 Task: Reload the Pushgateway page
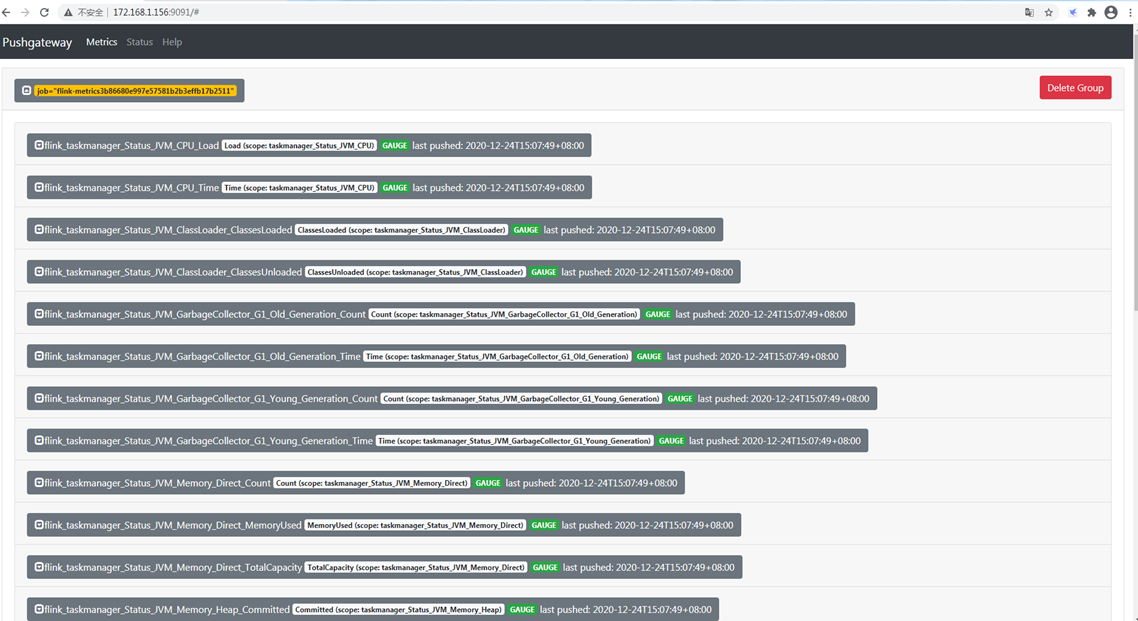point(44,12)
